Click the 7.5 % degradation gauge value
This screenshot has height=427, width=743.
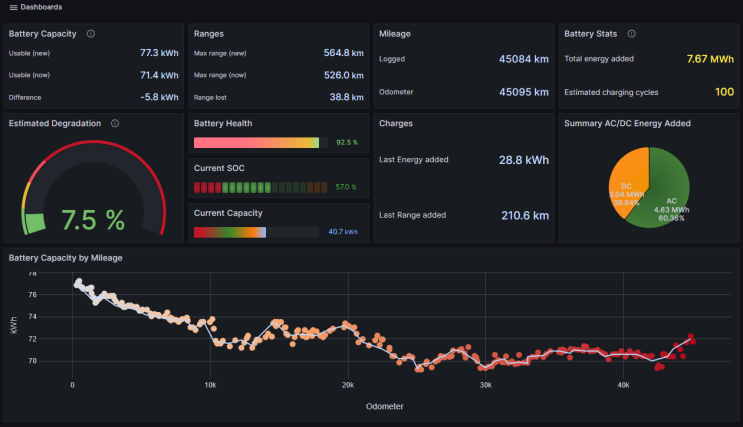93,220
